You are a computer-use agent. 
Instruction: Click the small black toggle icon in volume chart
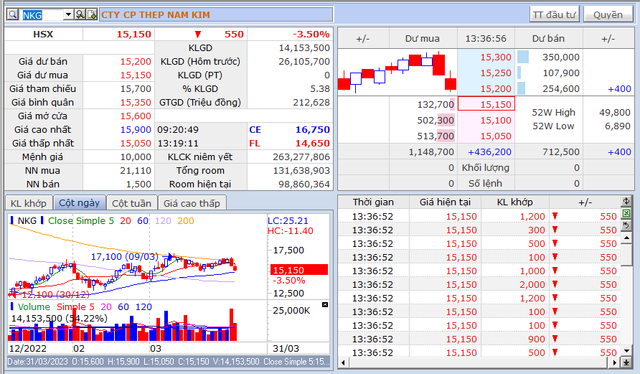[x=325, y=305]
